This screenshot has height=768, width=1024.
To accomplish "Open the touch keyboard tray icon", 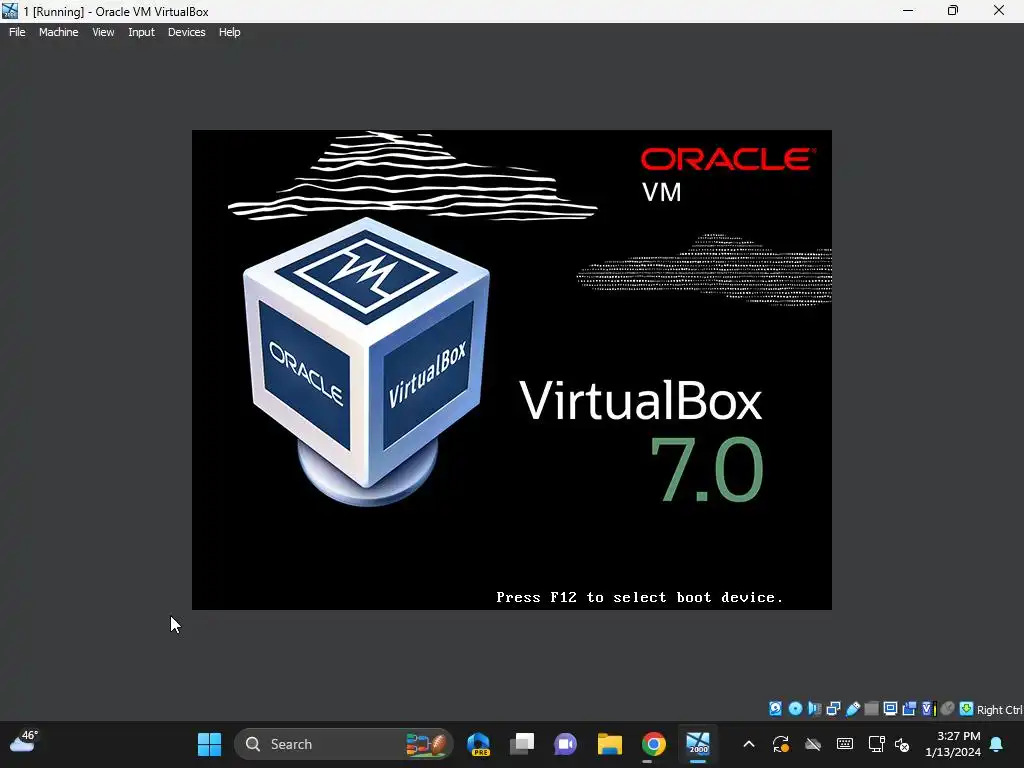I will pos(844,744).
